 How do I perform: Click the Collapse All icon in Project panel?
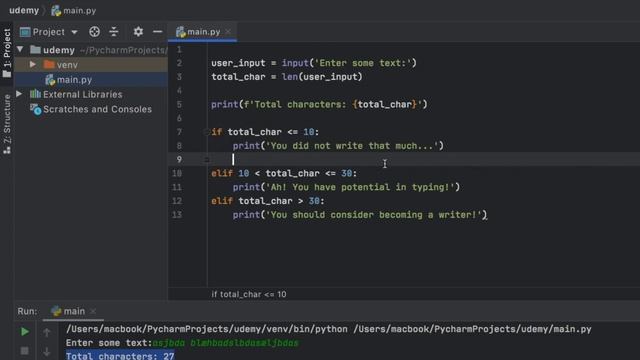tap(113, 32)
